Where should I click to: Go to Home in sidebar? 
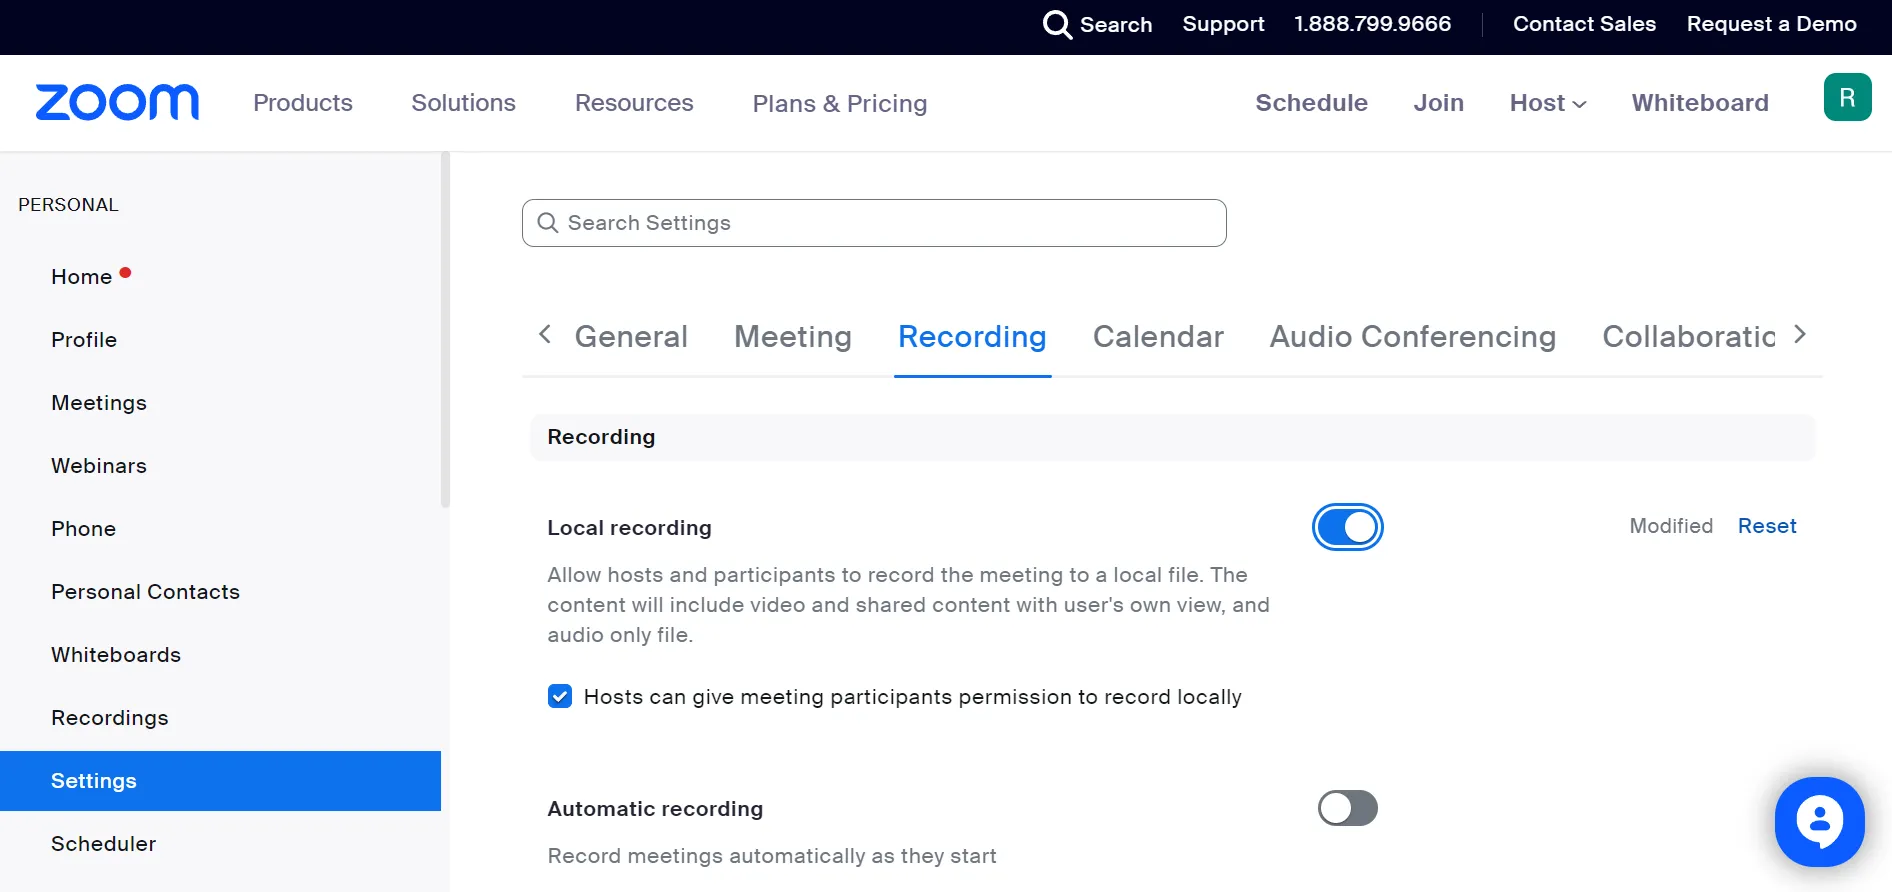coord(81,277)
